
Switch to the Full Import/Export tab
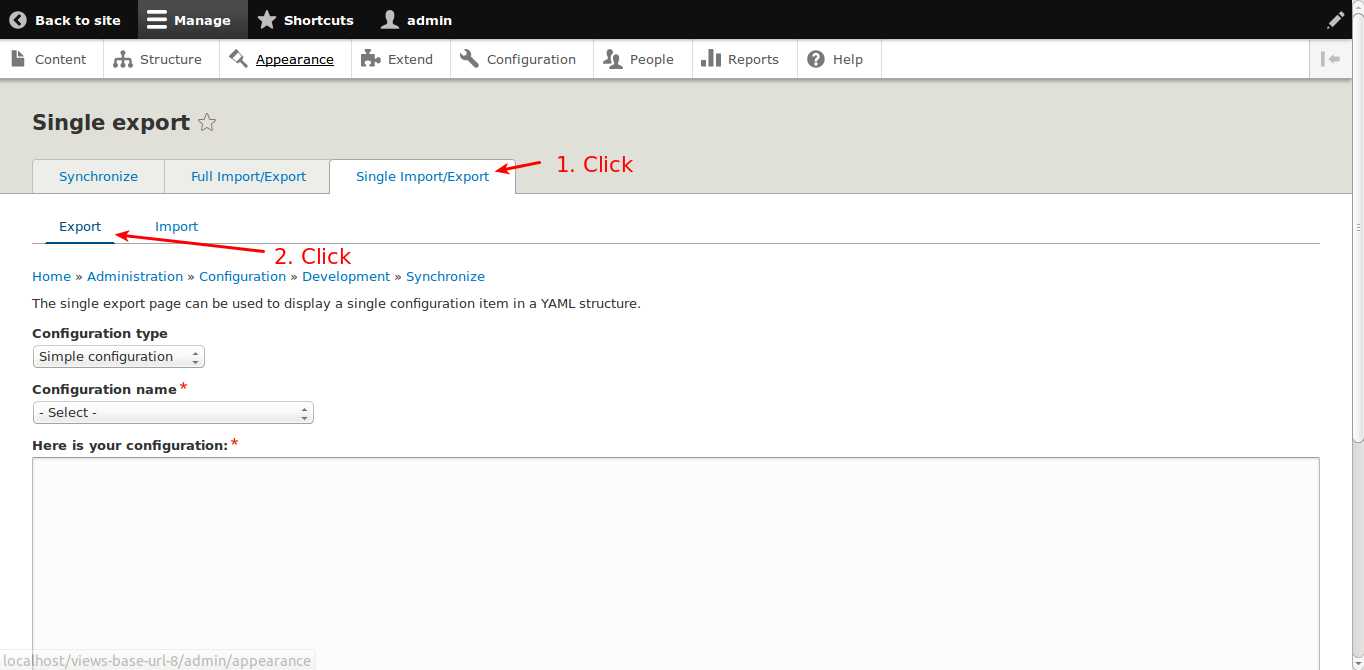247,176
